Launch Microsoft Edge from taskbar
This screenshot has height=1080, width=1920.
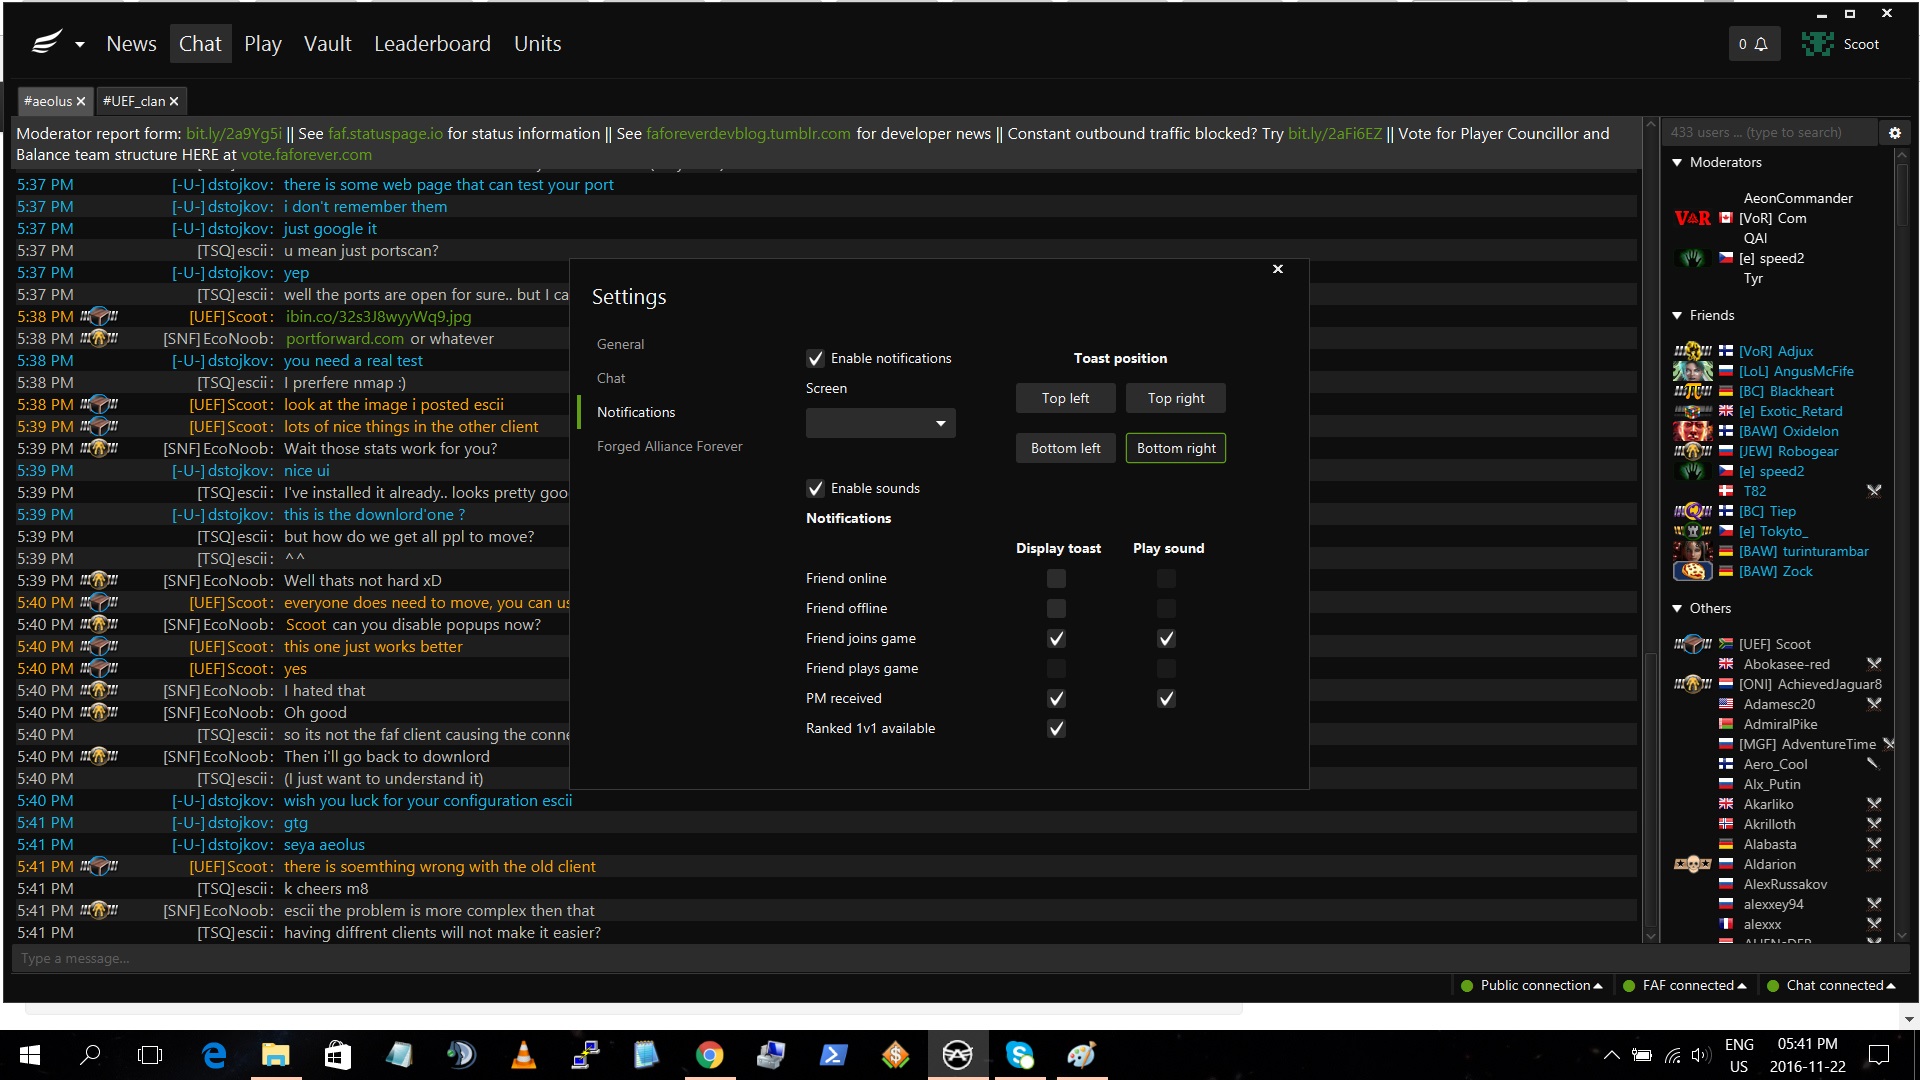[x=214, y=1055]
